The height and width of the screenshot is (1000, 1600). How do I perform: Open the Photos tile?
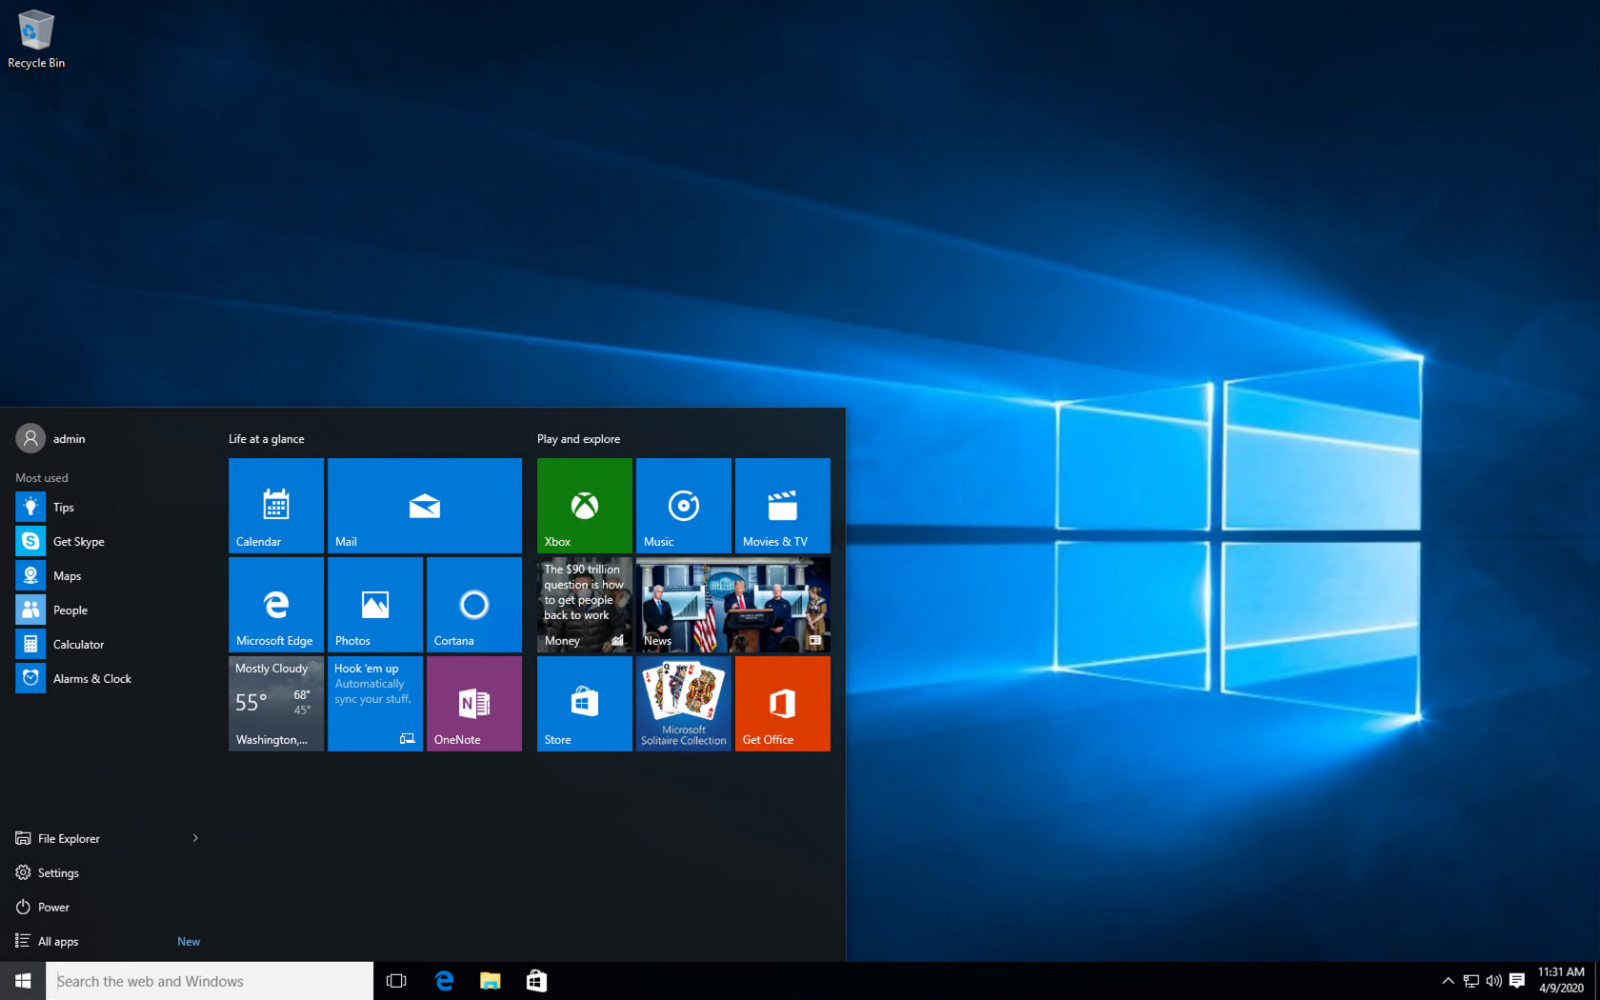(x=375, y=604)
